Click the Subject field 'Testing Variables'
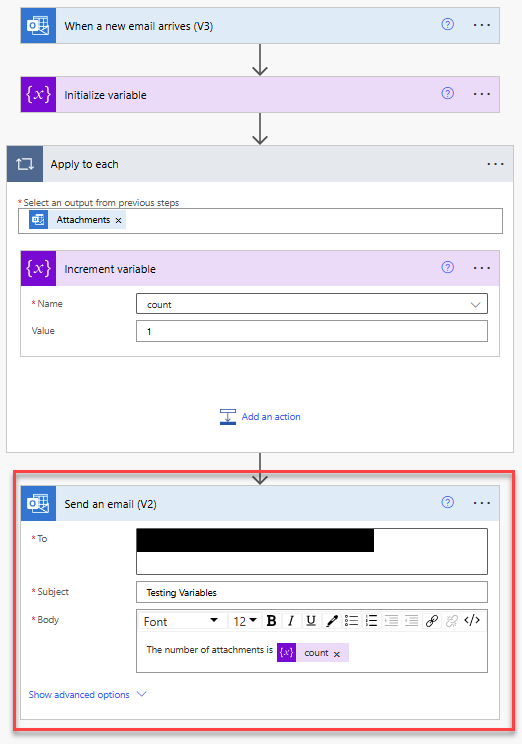Image resolution: width=522 pixels, height=744 pixels. coord(312,592)
